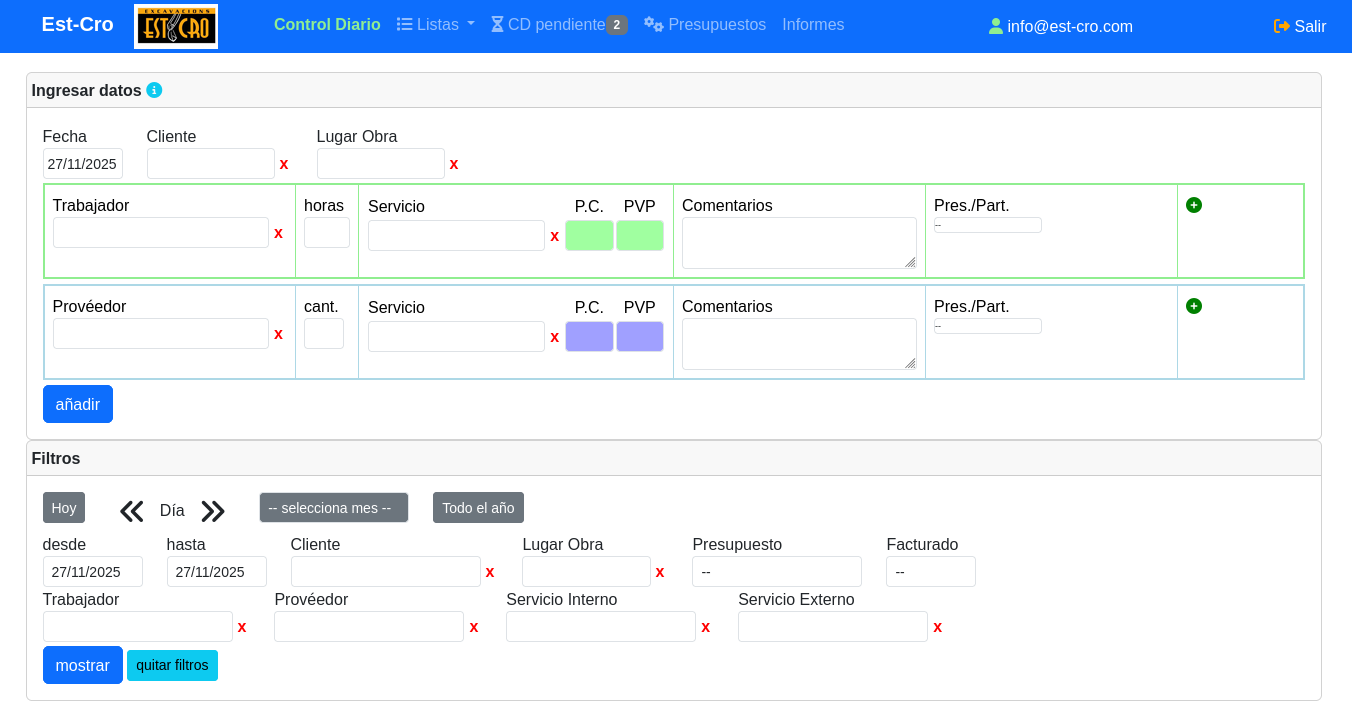
Task: Click the user icon next to info@est-cro.com
Action: [x=996, y=25]
